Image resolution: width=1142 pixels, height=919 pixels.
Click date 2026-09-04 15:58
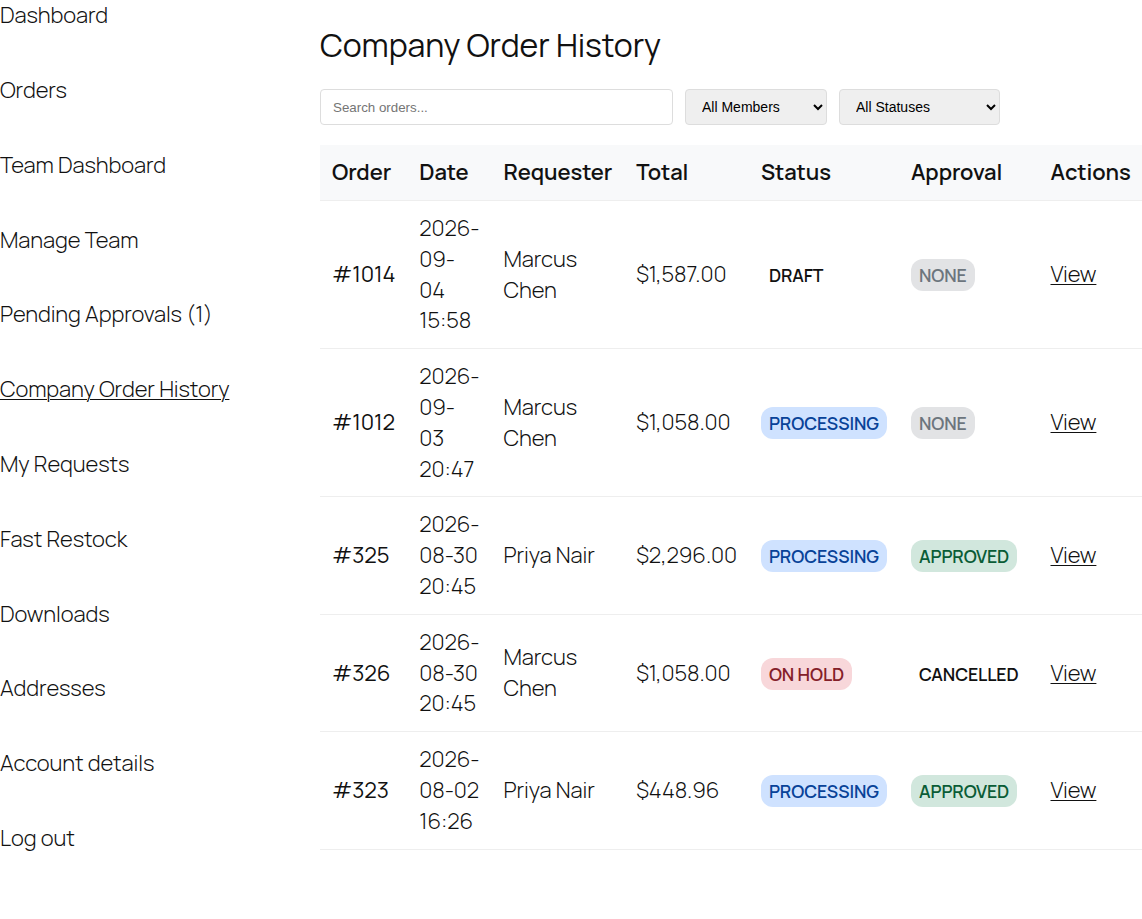449,275
